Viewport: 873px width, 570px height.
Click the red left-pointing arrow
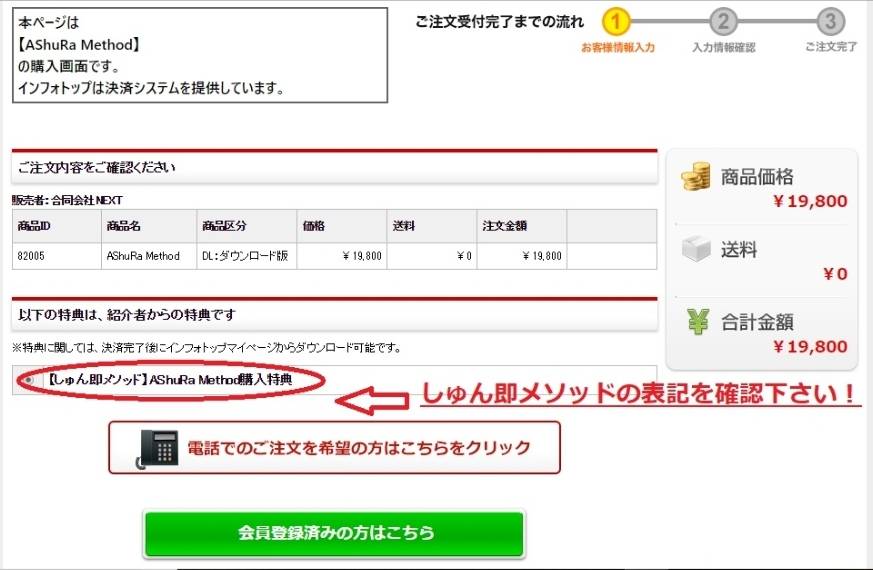370,399
